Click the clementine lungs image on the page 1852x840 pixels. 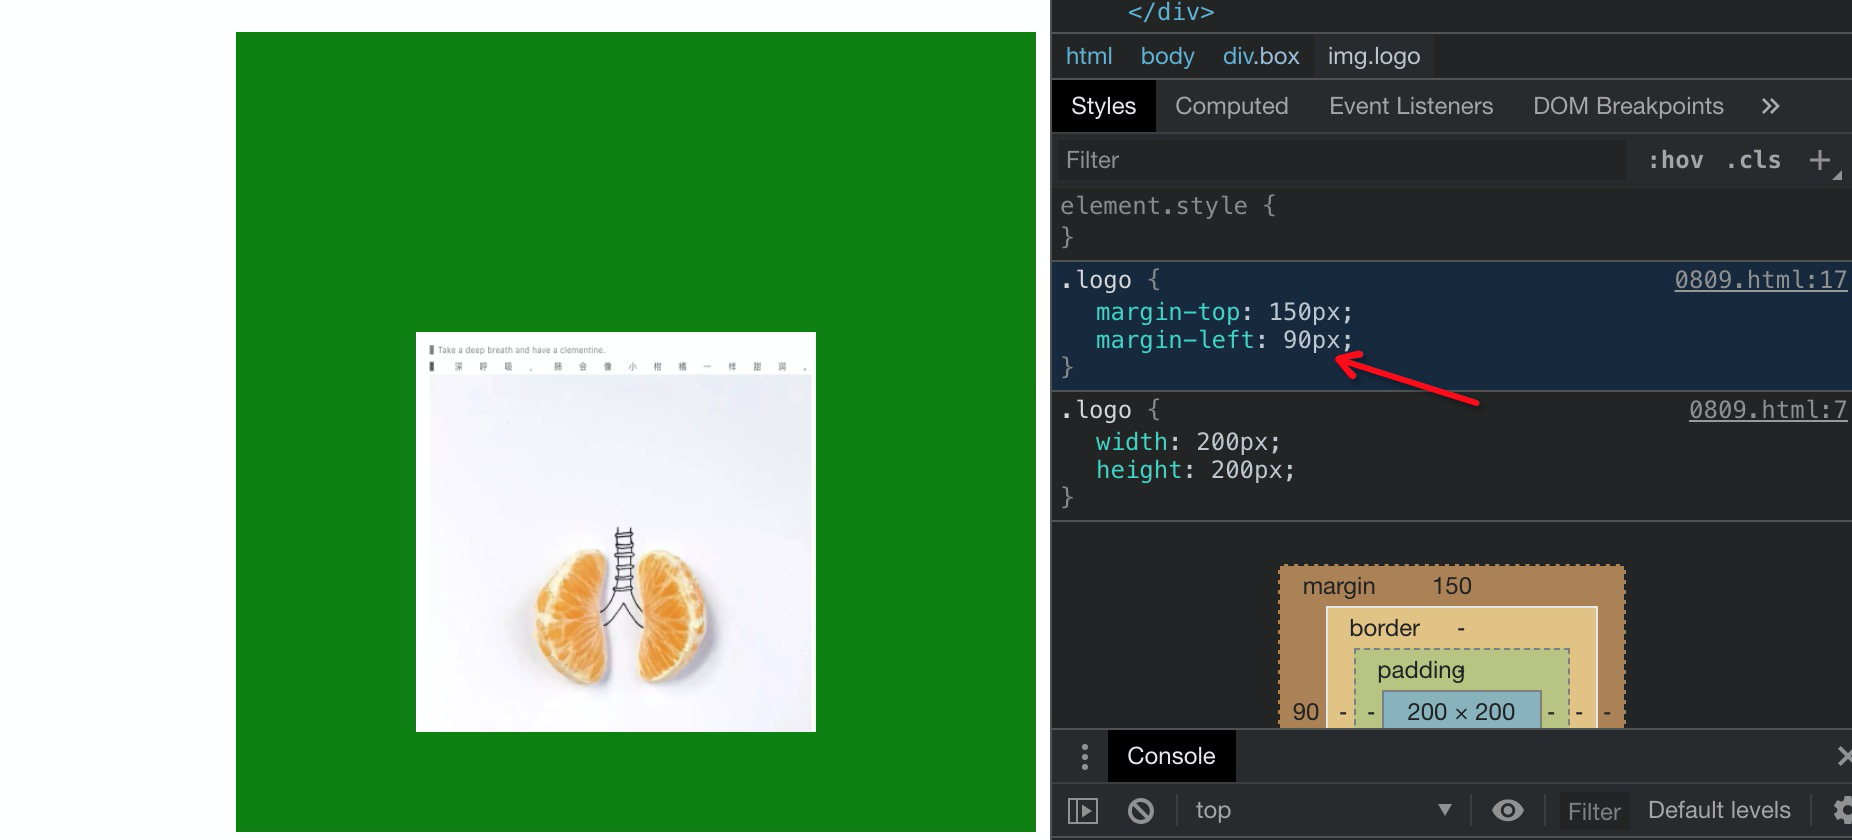616,532
